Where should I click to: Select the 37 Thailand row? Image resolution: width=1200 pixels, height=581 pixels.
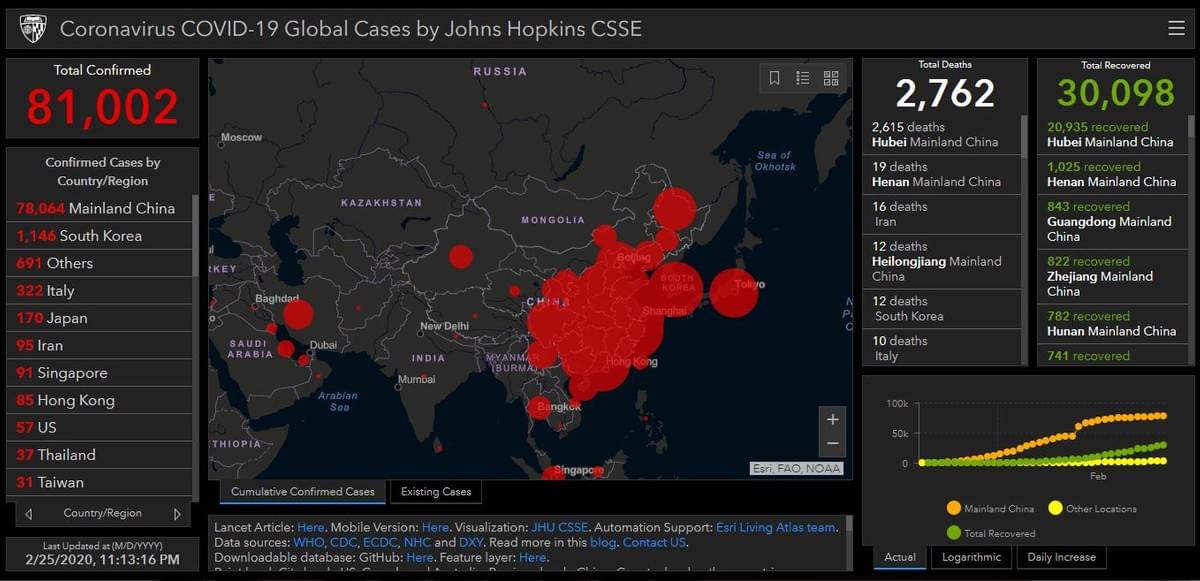tap(97, 454)
